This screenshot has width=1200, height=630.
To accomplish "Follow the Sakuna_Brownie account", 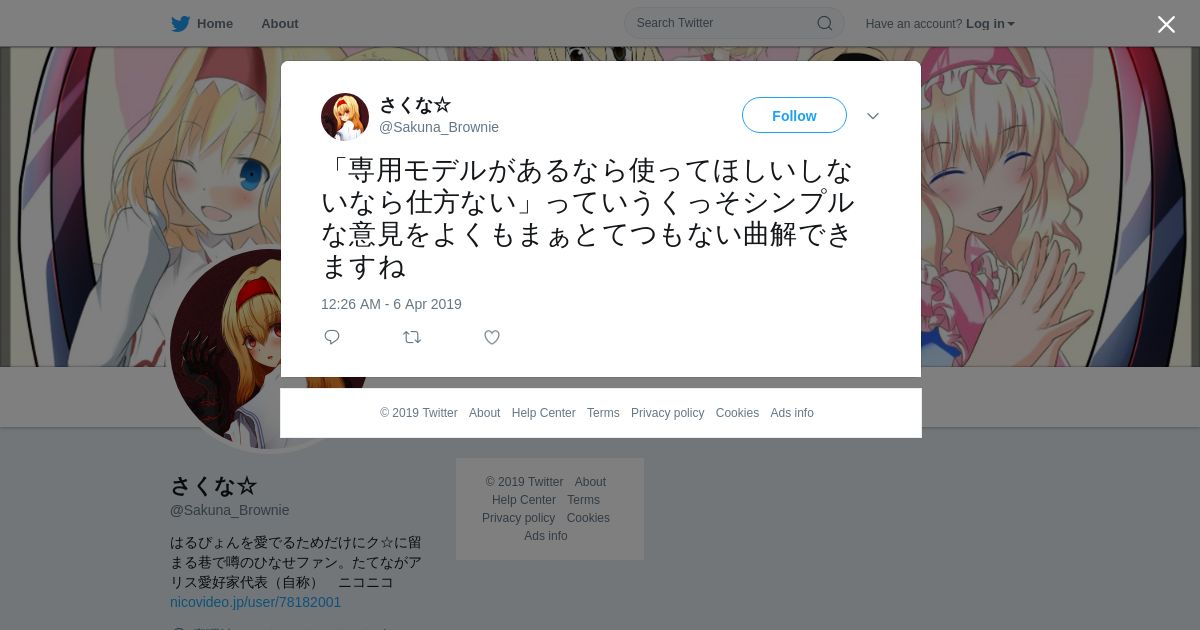I will click(x=794, y=115).
